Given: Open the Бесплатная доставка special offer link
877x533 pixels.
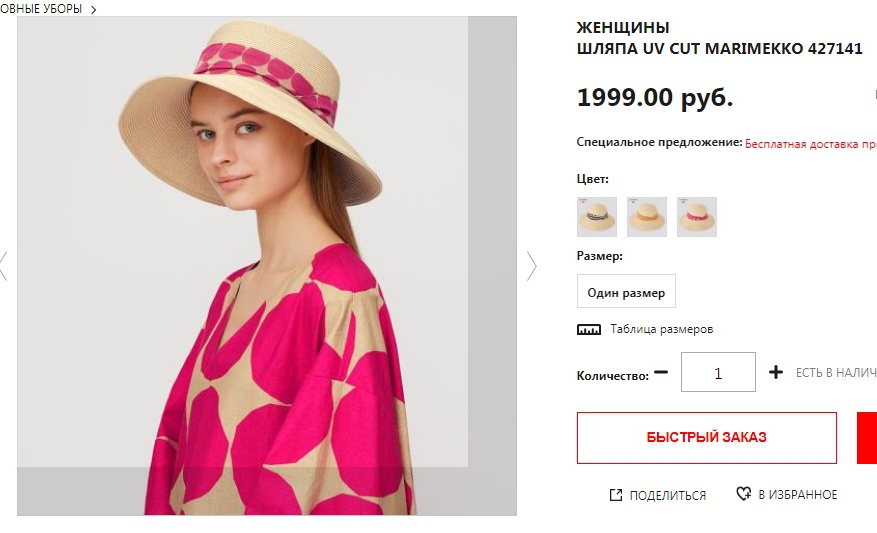Looking at the screenshot, I should pos(810,143).
